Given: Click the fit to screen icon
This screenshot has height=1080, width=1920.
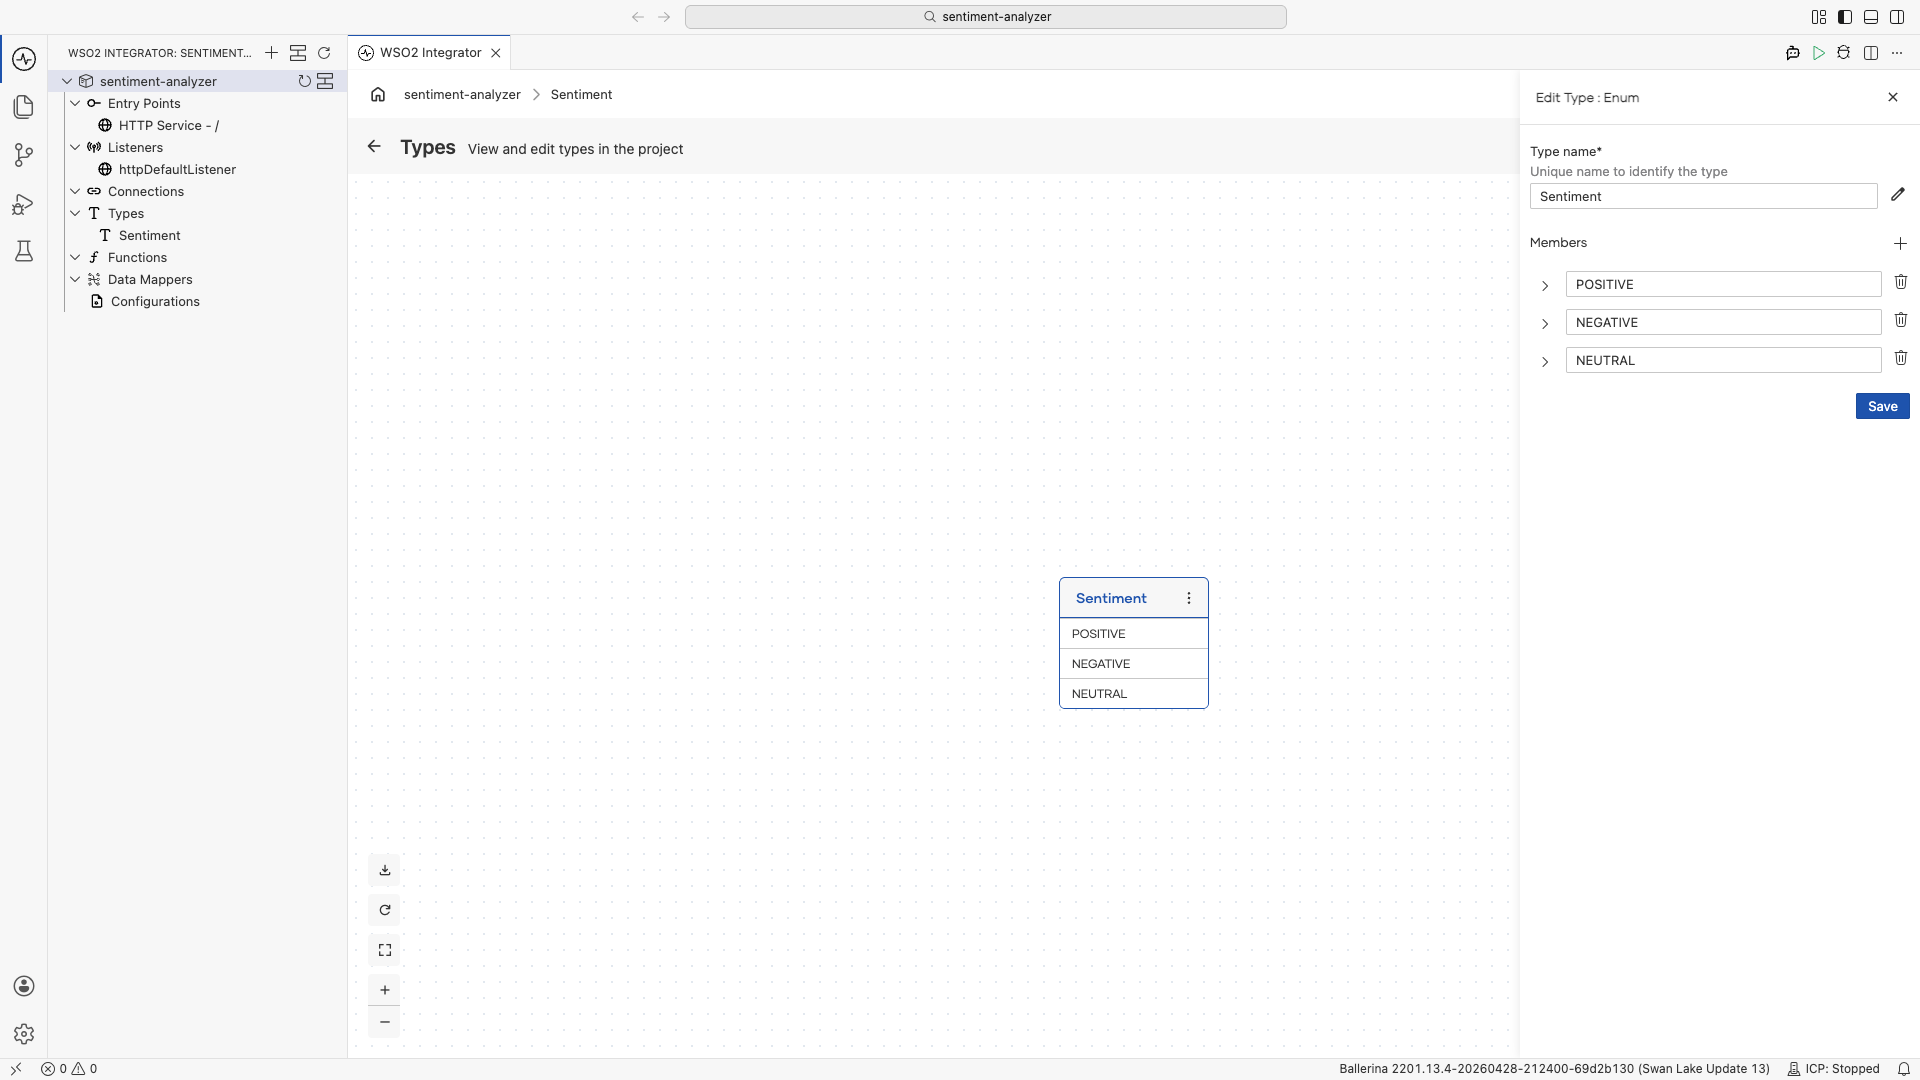Looking at the screenshot, I should 385,950.
